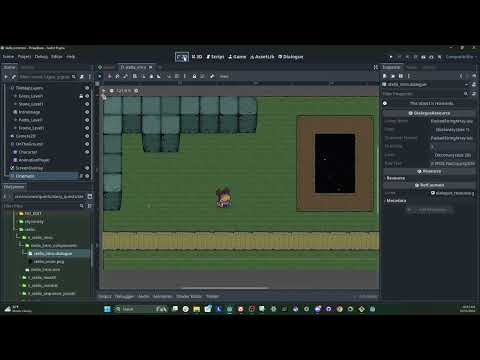This screenshot has width=480, height=360.
Task: Open the Scene menu
Action: click(8, 57)
